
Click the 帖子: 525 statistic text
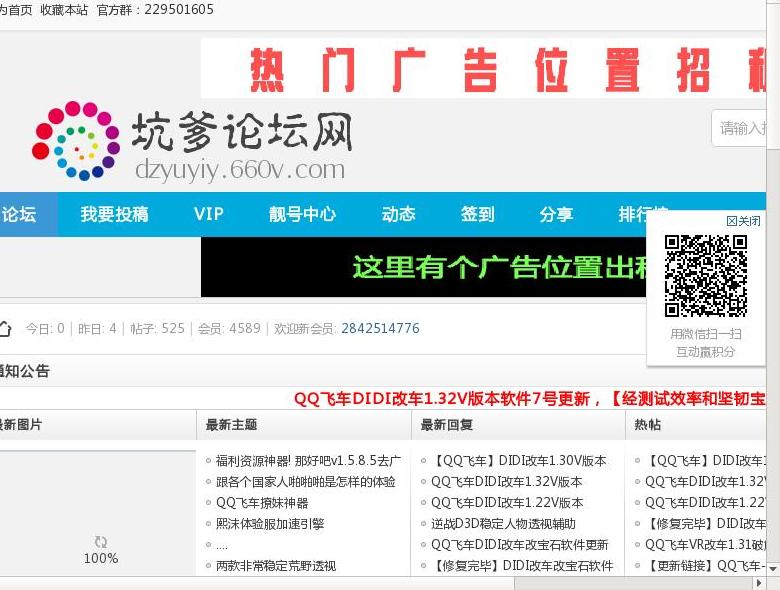[x=157, y=328]
